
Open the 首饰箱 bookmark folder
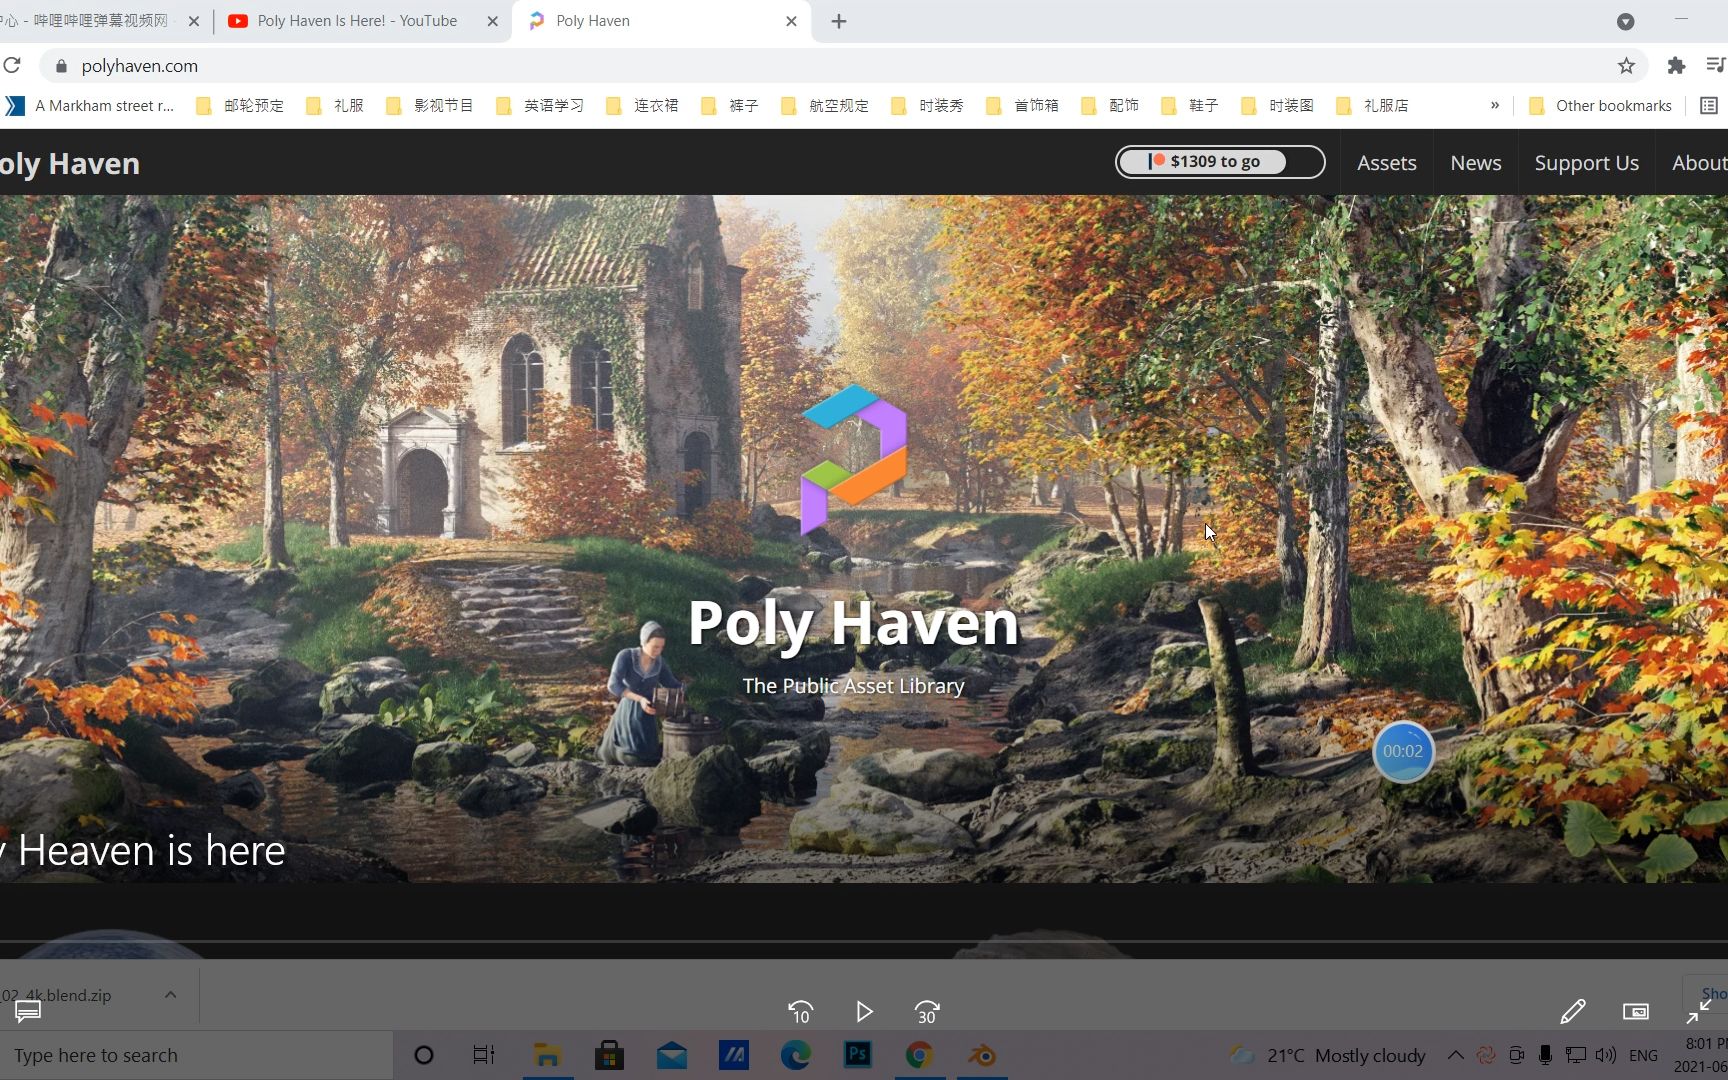click(1022, 106)
